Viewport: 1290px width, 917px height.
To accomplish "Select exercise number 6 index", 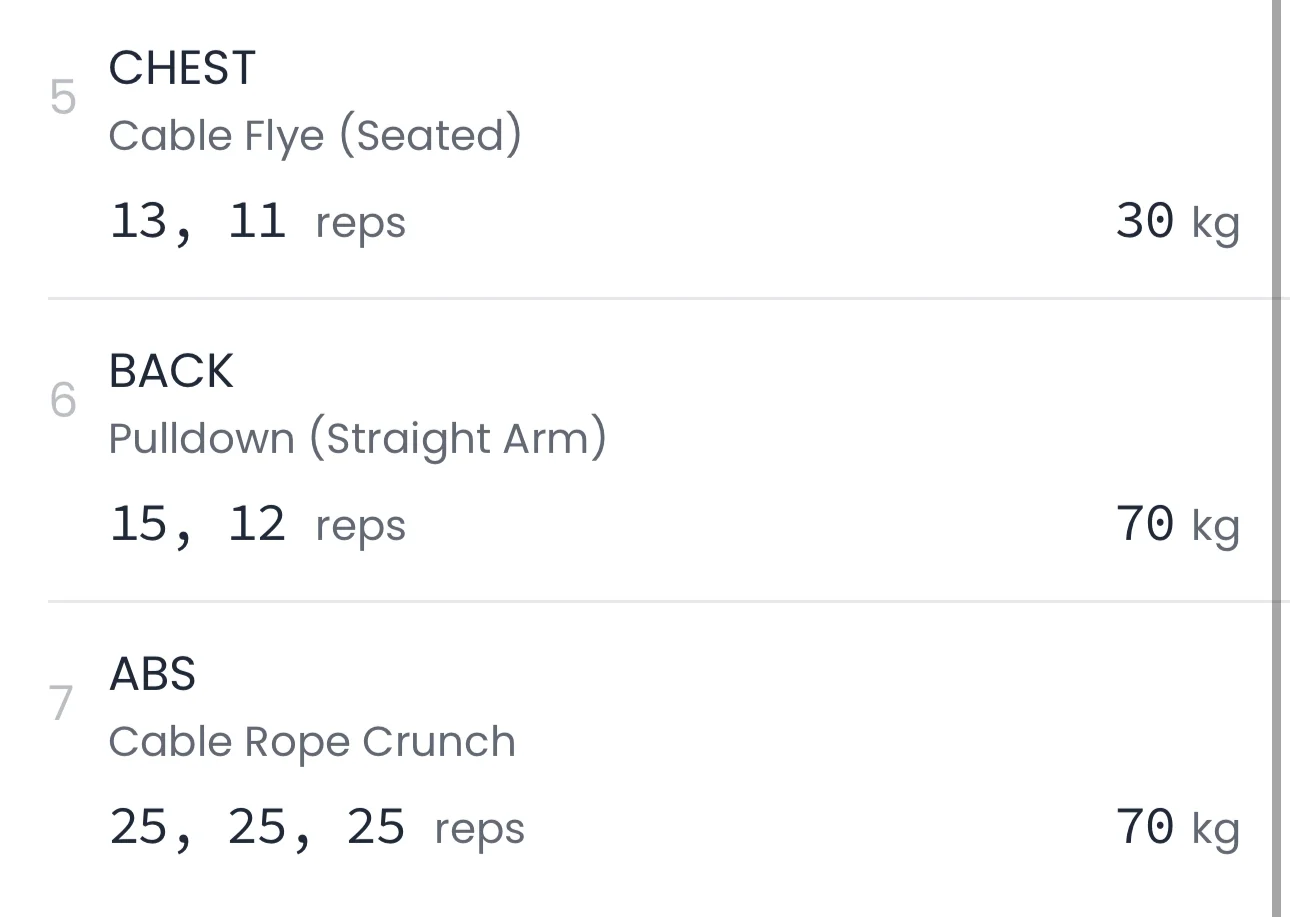I will pos(63,401).
